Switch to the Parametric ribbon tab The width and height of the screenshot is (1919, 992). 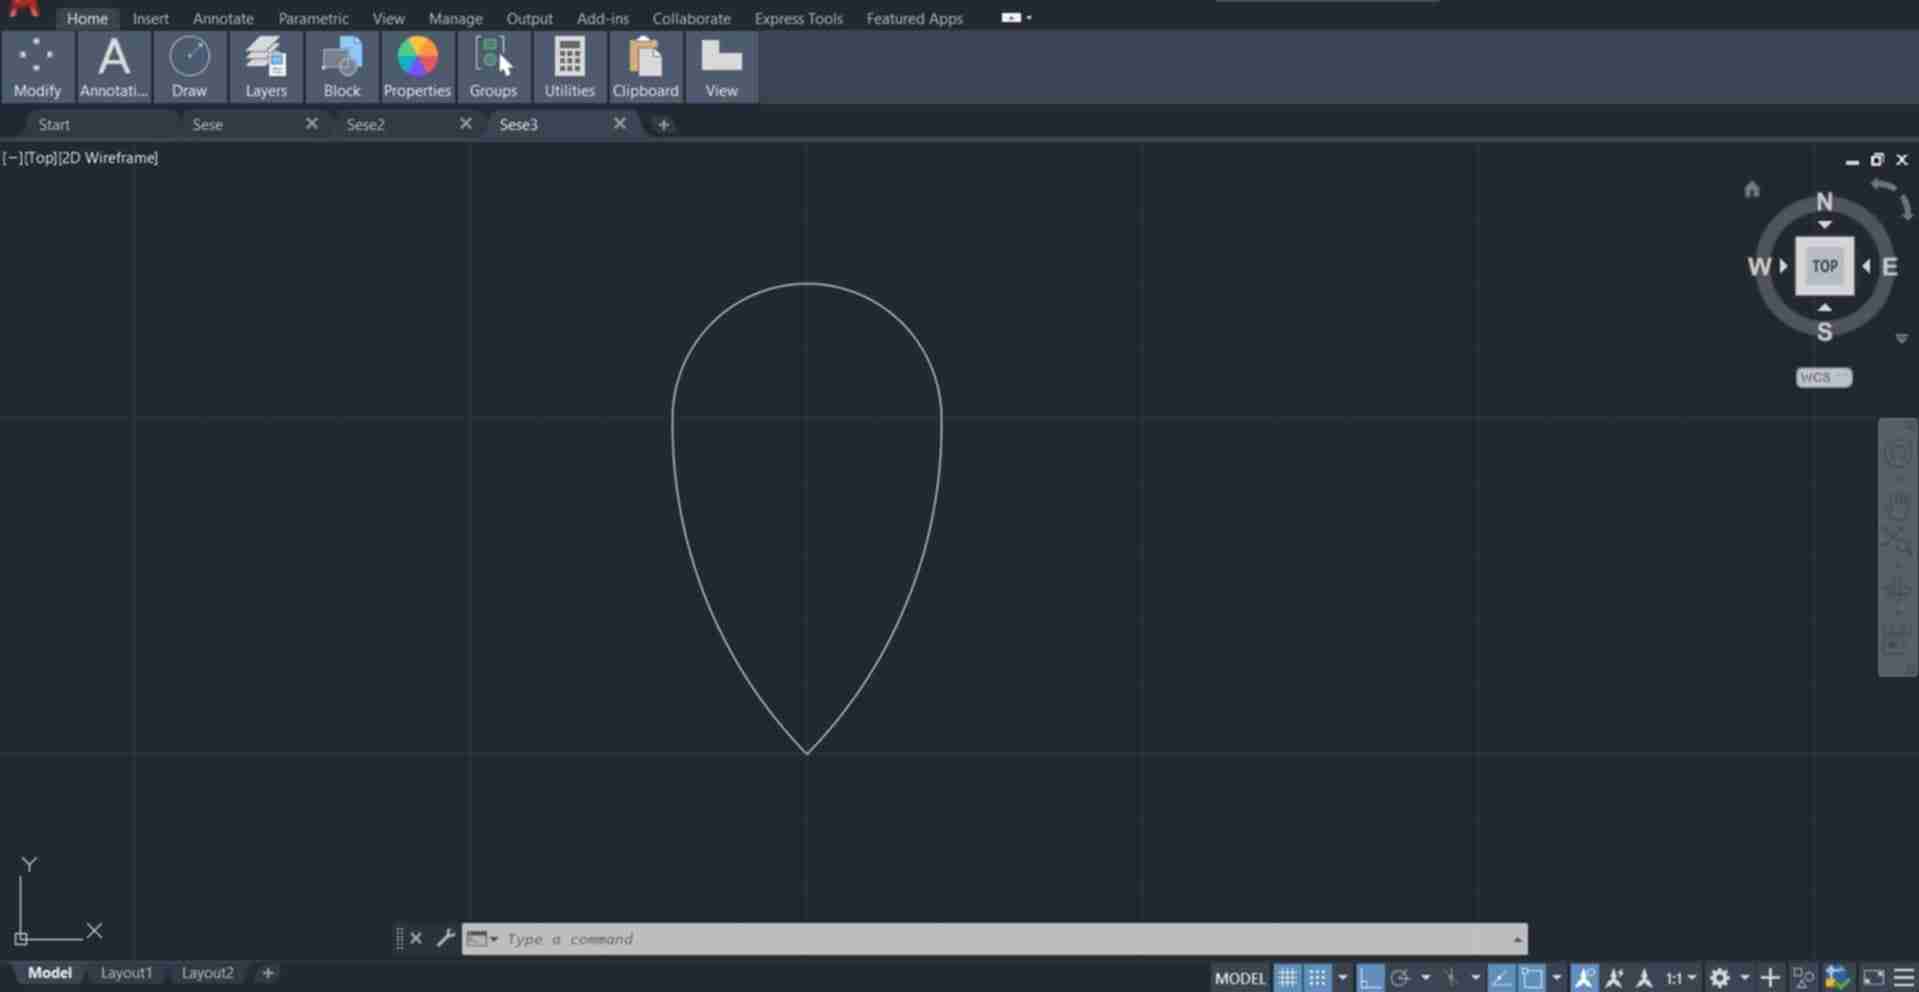point(313,18)
